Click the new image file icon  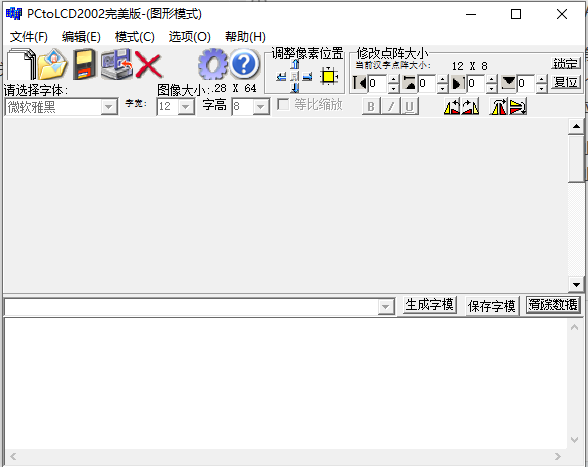pos(21,64)
